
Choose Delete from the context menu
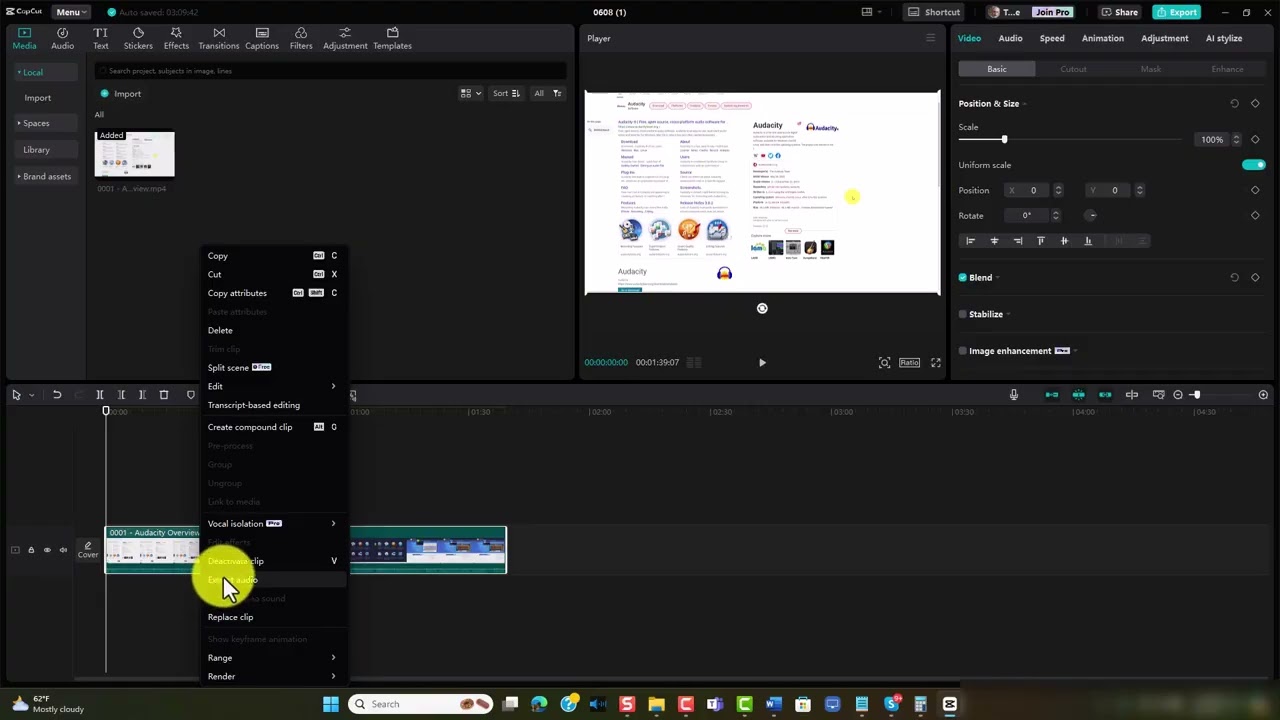click(x=273, y=331)
